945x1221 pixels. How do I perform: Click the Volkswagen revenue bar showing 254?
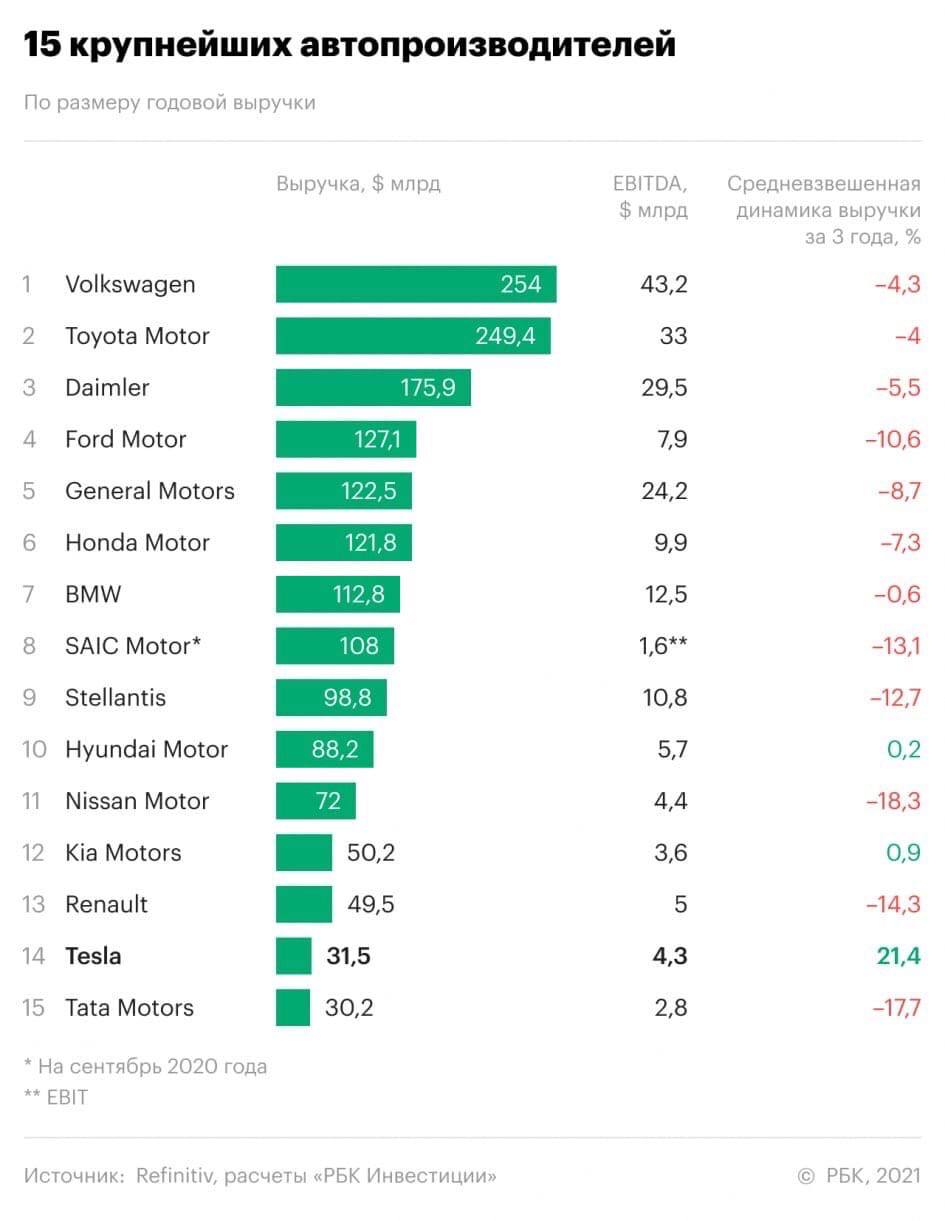[415, 284]
